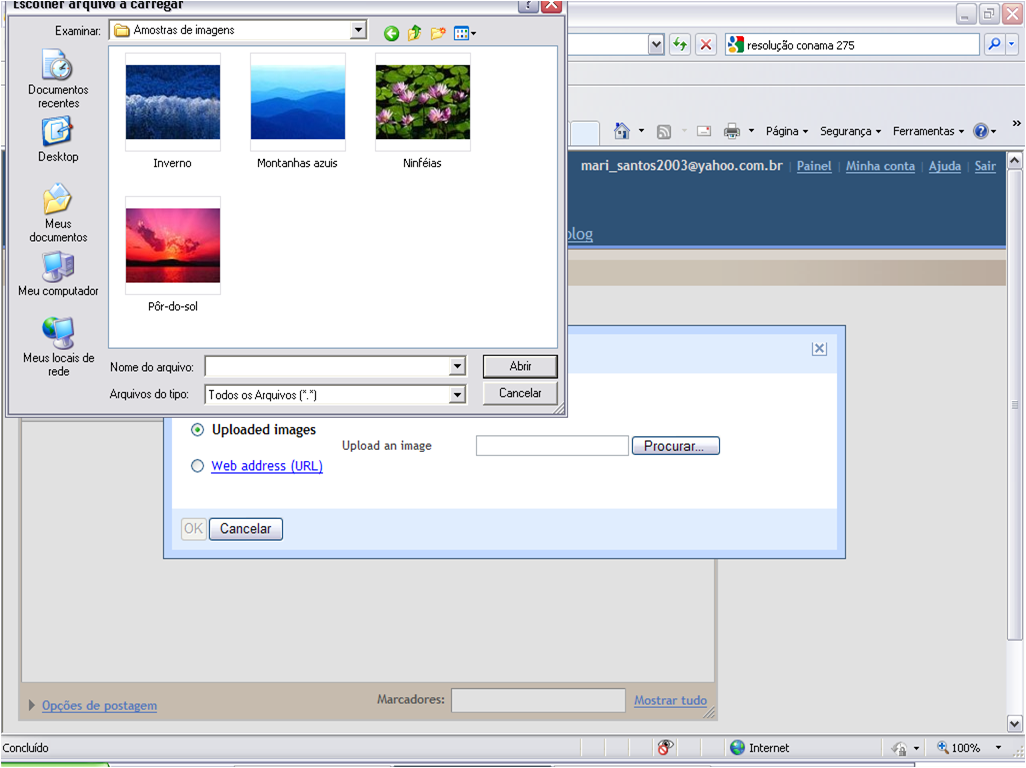The width and height of the screenshot is (1026, 768).
Task: Close the image upload popup X
Action: pos(819,349)
